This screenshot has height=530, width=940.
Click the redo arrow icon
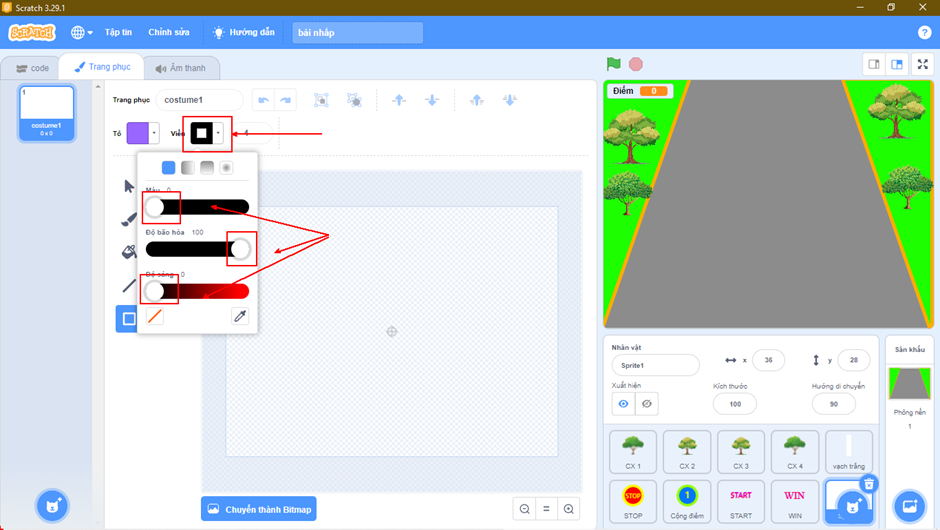tap(285, 100)
